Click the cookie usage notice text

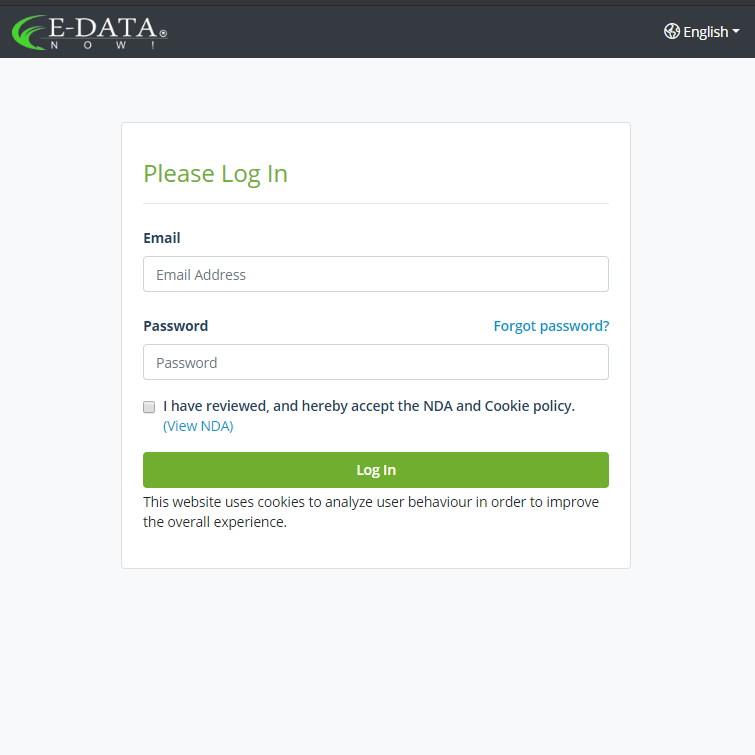point(371,512)
